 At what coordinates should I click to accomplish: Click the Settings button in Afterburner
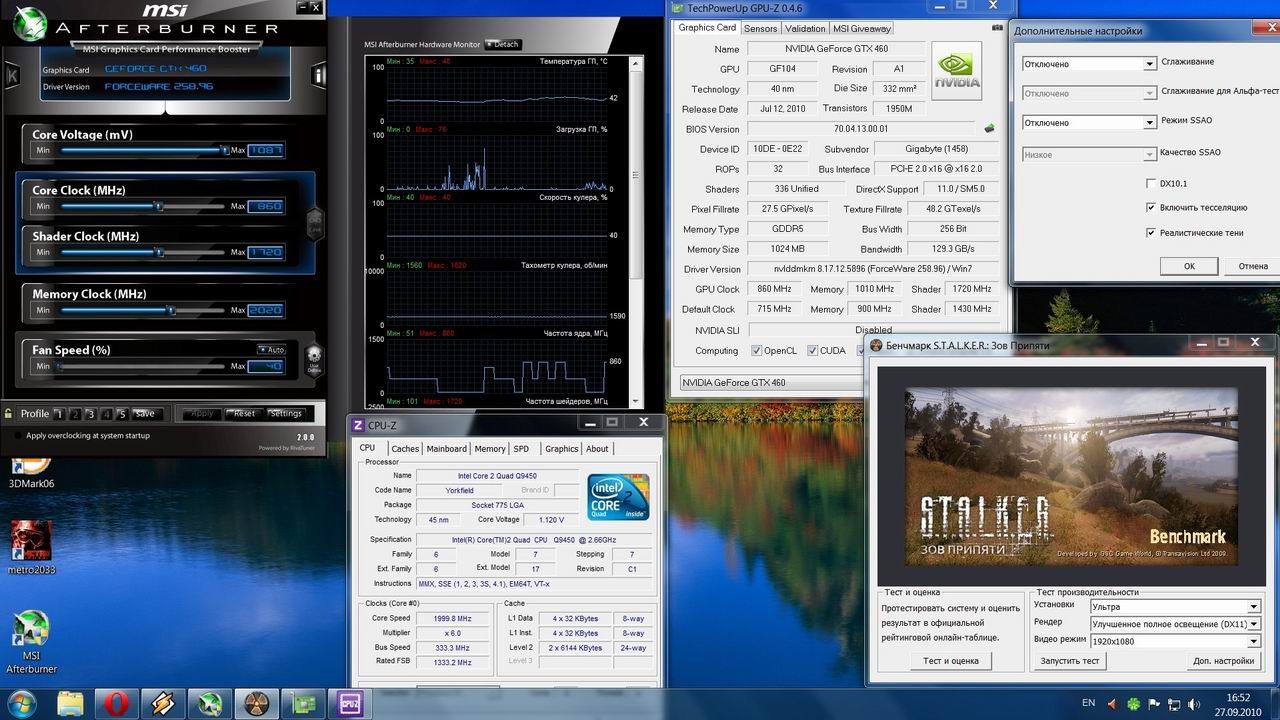point(285,413)
